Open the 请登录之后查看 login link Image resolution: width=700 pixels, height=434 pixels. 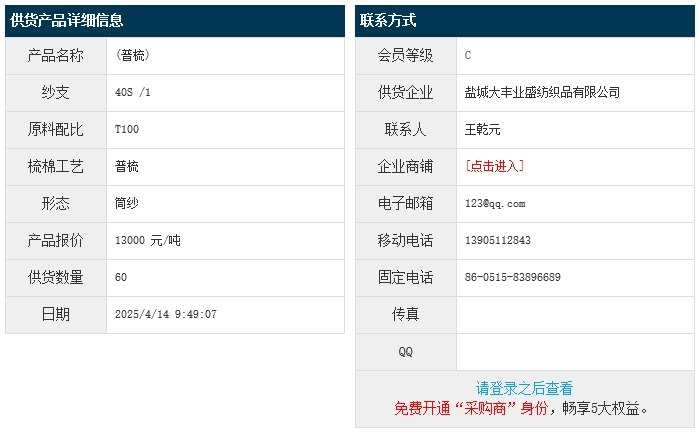pos(524,388)
